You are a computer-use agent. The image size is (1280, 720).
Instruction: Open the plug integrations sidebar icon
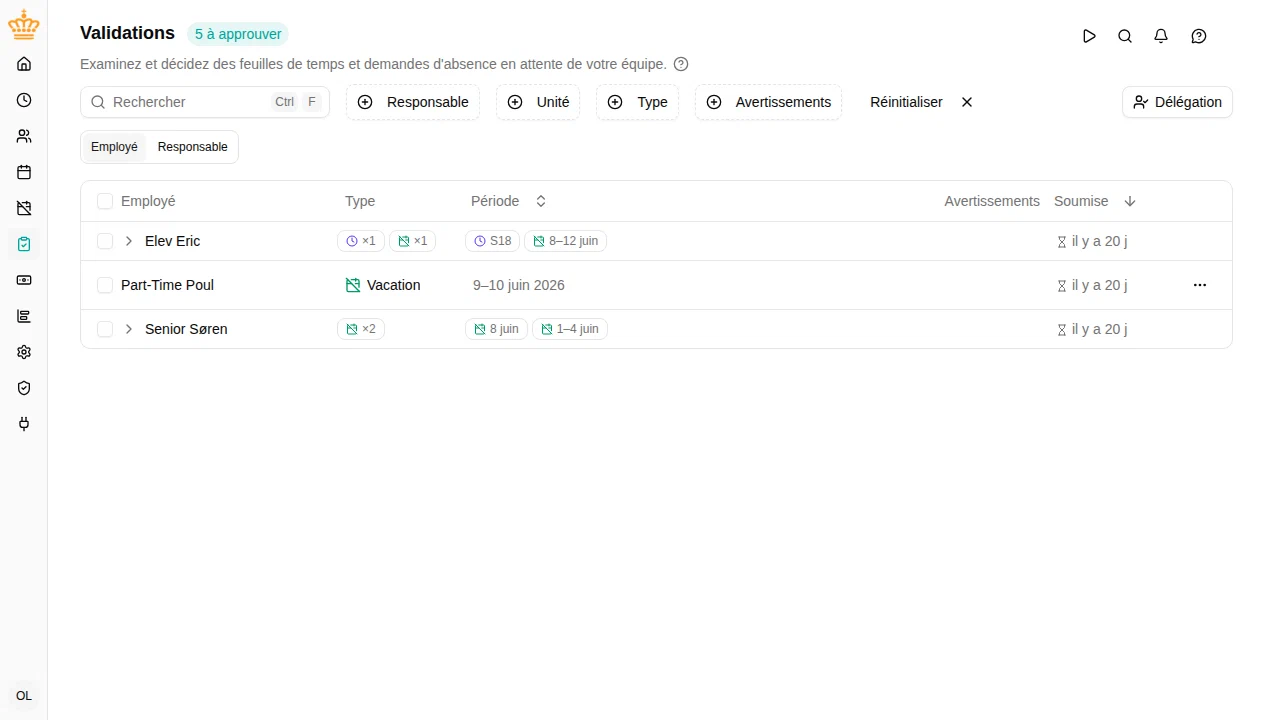tap(24, 424)
